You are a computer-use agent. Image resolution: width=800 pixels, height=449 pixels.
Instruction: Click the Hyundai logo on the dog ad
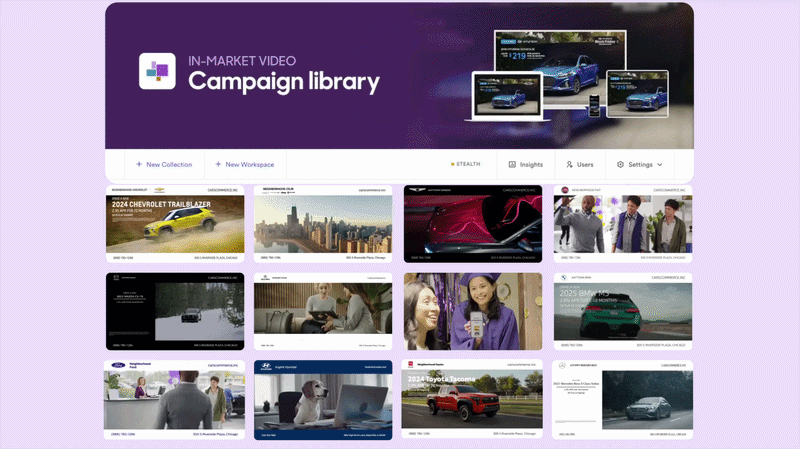pos(266,366)
